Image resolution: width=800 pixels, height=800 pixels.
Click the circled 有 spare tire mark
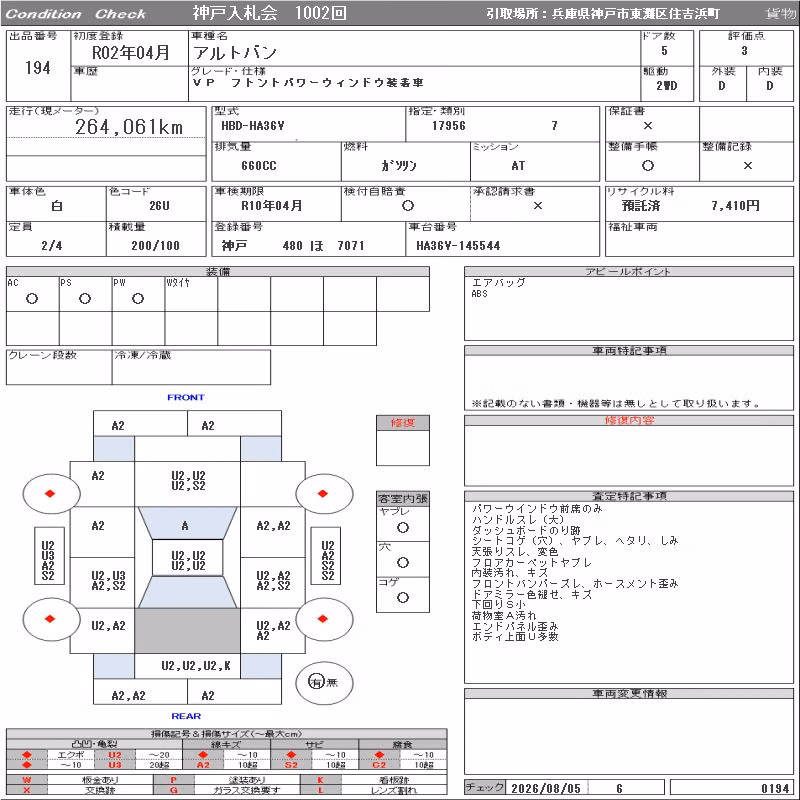tap(316, 682)
